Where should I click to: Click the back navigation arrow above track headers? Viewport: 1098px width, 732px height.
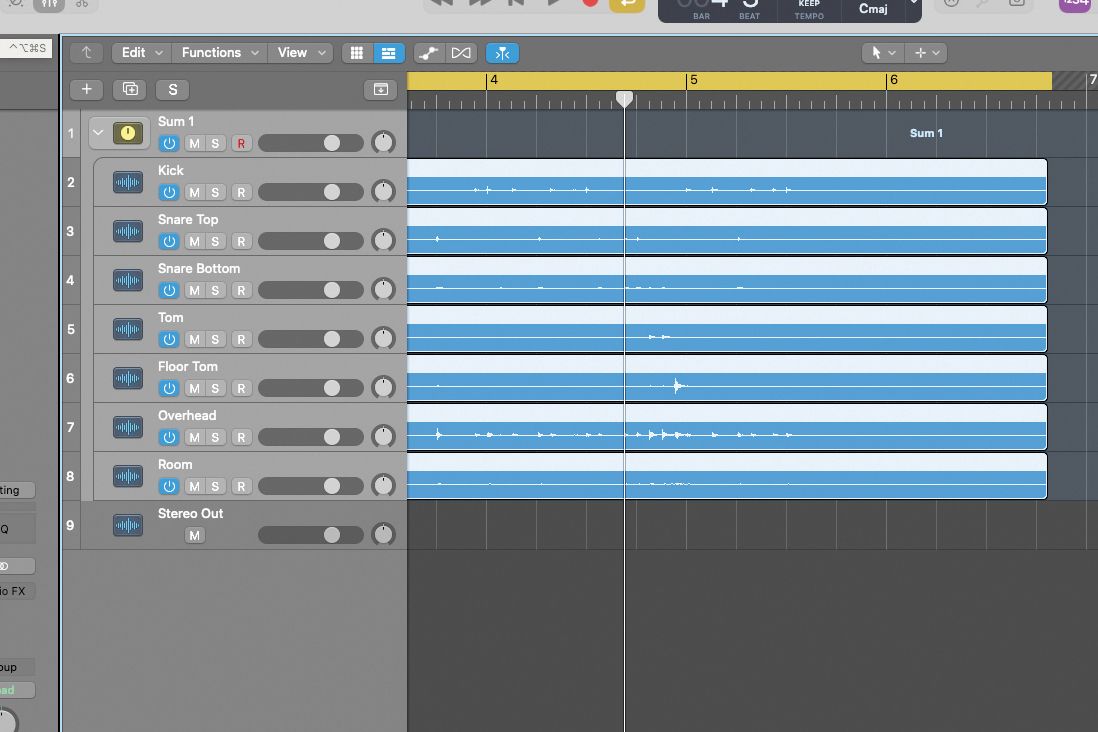(86, 52)
